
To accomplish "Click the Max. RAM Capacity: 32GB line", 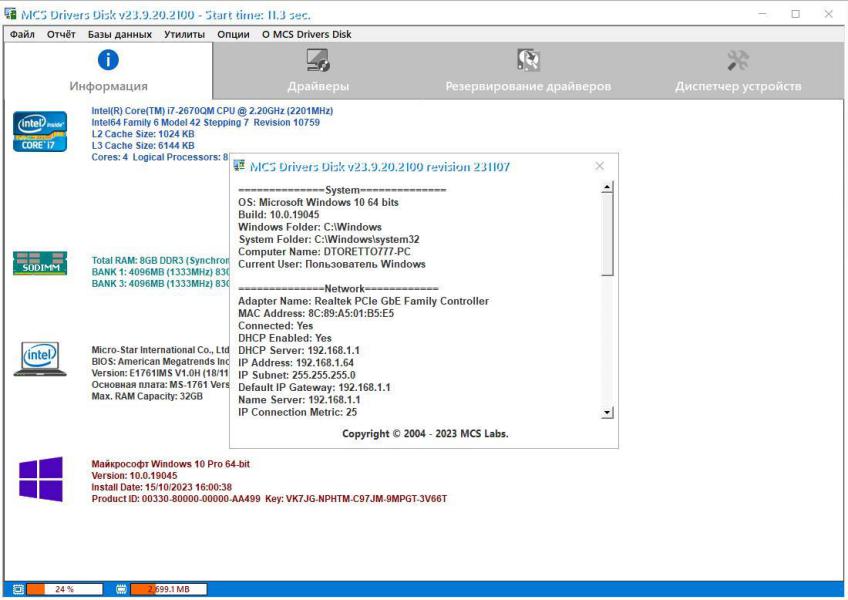I will click(147, 397).
